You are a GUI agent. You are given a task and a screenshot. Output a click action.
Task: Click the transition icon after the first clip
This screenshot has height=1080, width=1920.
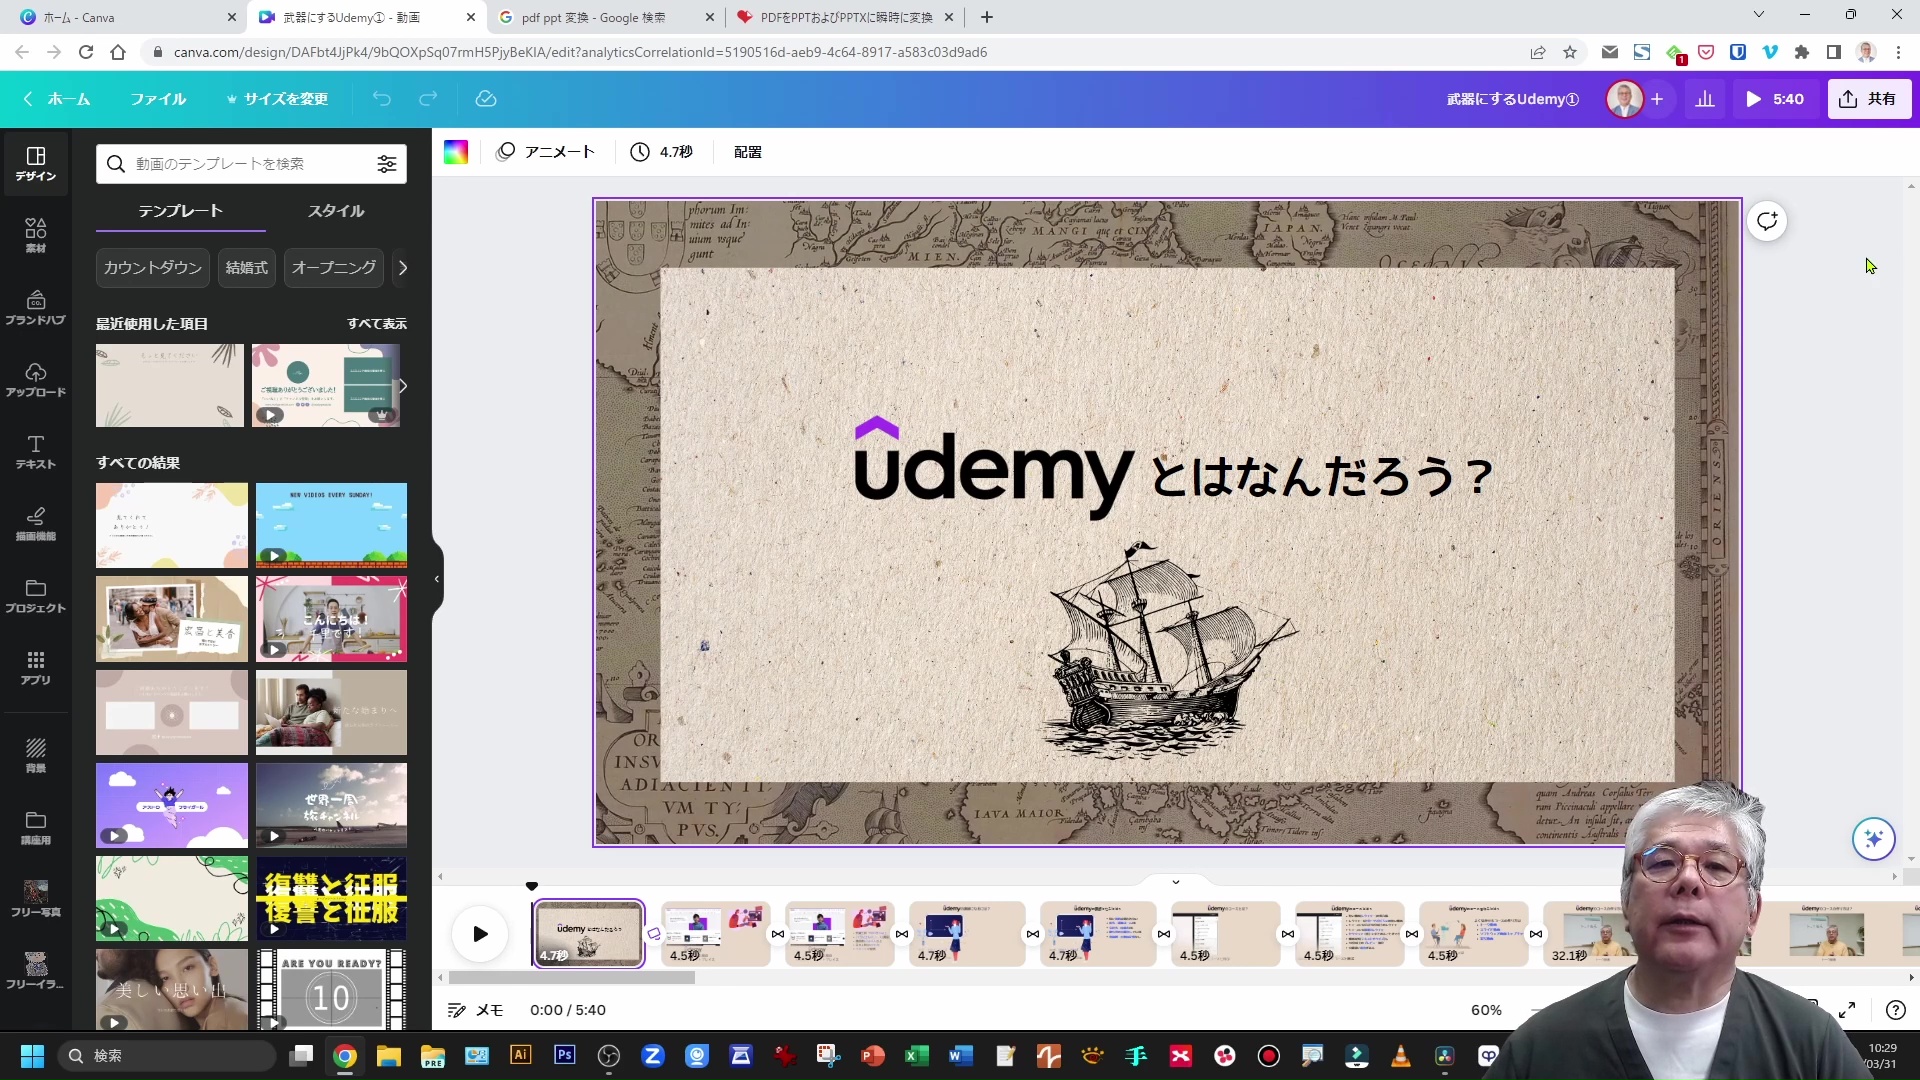pos(654,933)
